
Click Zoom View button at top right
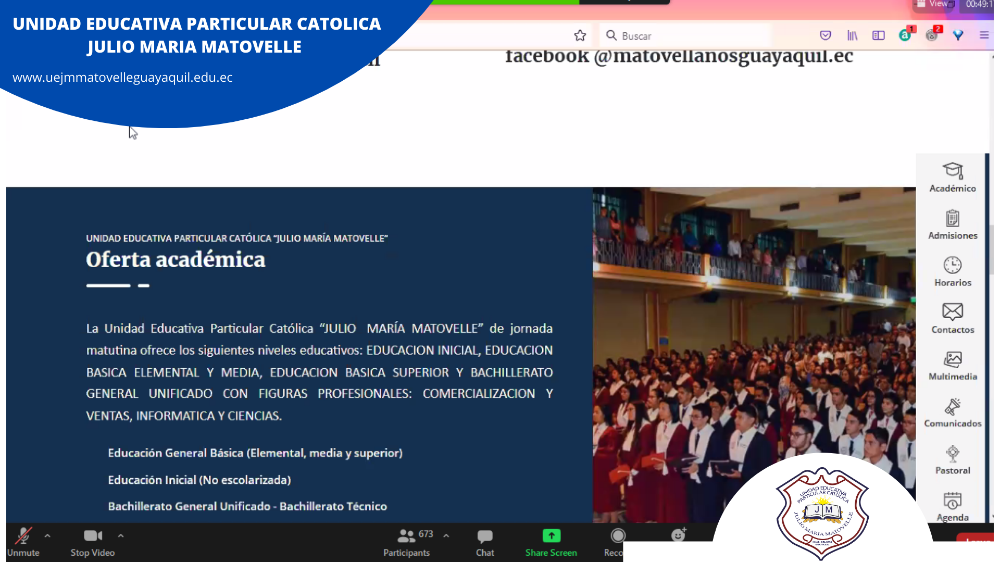[x=934, y=4]
